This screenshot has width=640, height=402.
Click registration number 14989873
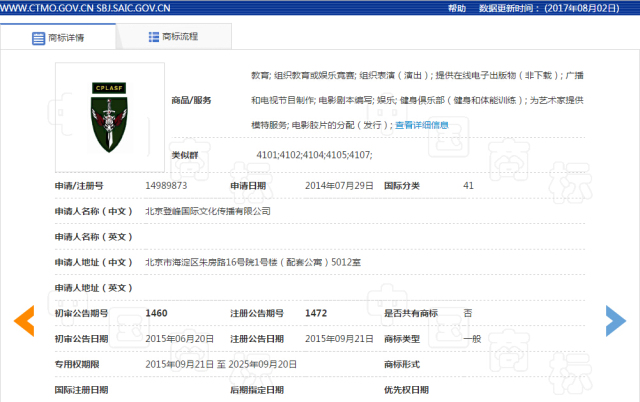(167, 186)
